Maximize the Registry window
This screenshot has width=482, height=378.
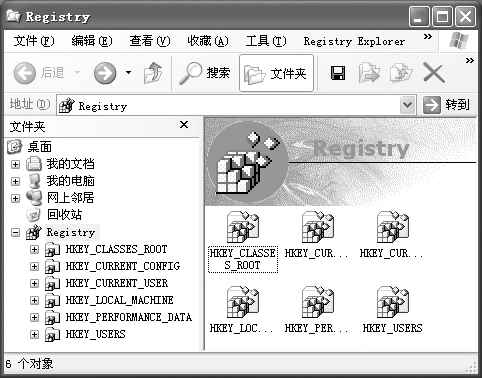[442, 17]
